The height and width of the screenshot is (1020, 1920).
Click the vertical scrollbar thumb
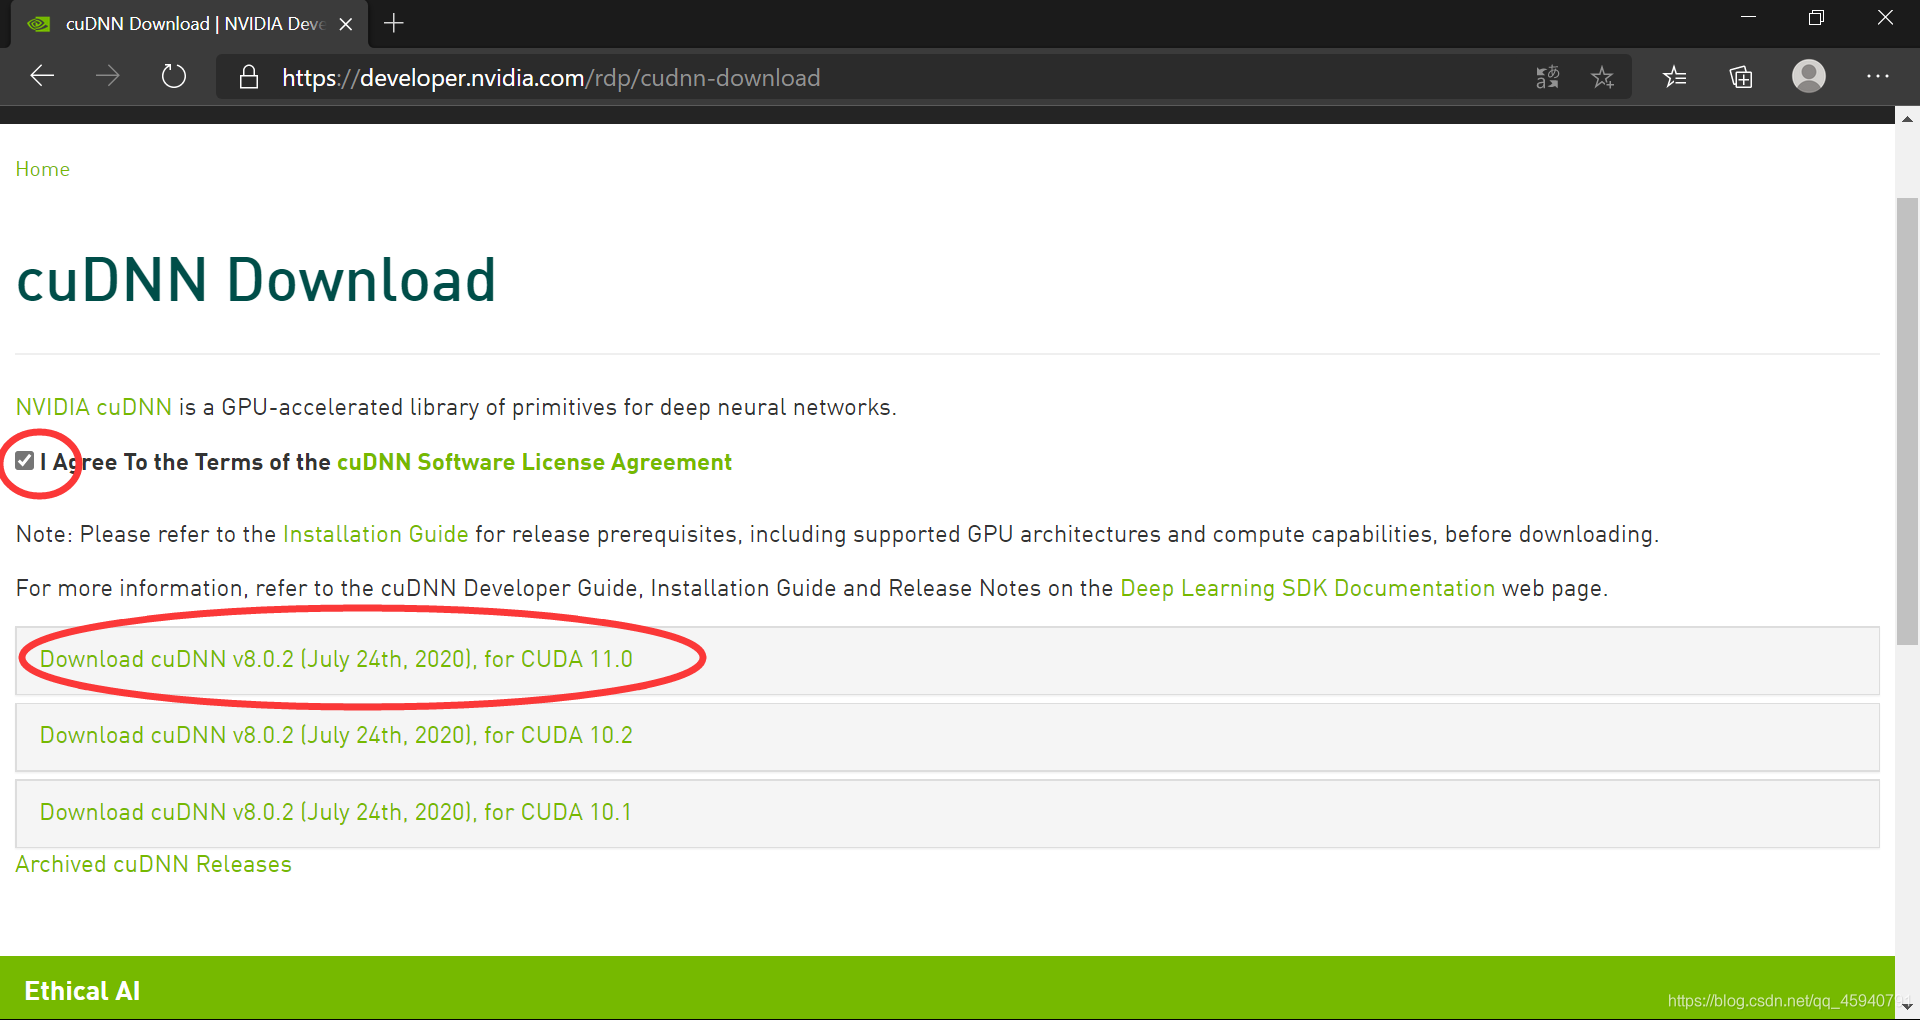click(x=1907, y=421)
